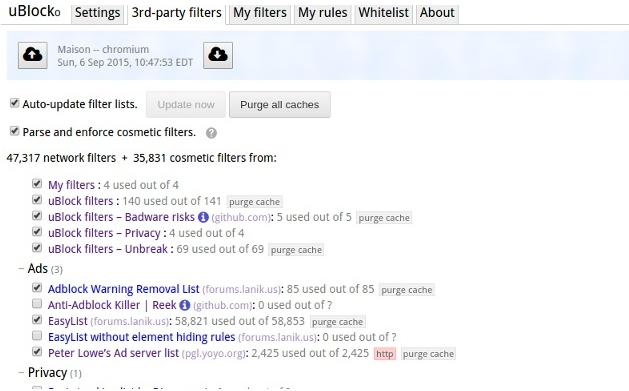Switch to the My filters tab
This screenshot has width=629, height=391.
[260, 13]
